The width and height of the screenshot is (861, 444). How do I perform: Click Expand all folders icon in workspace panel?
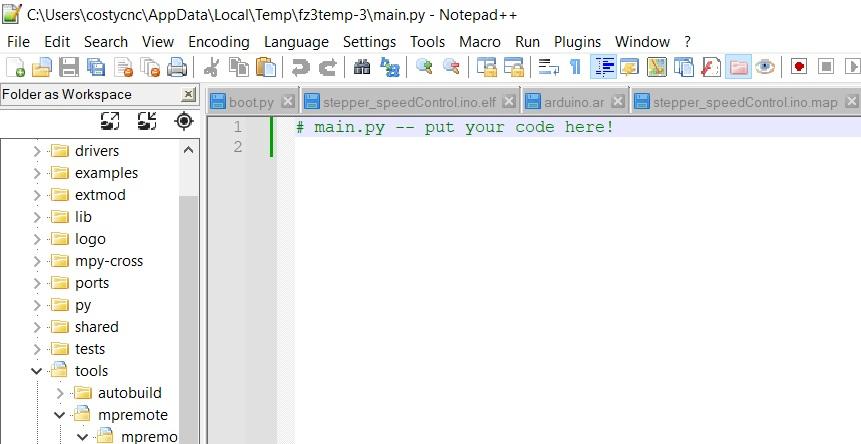tap(110, 121)
